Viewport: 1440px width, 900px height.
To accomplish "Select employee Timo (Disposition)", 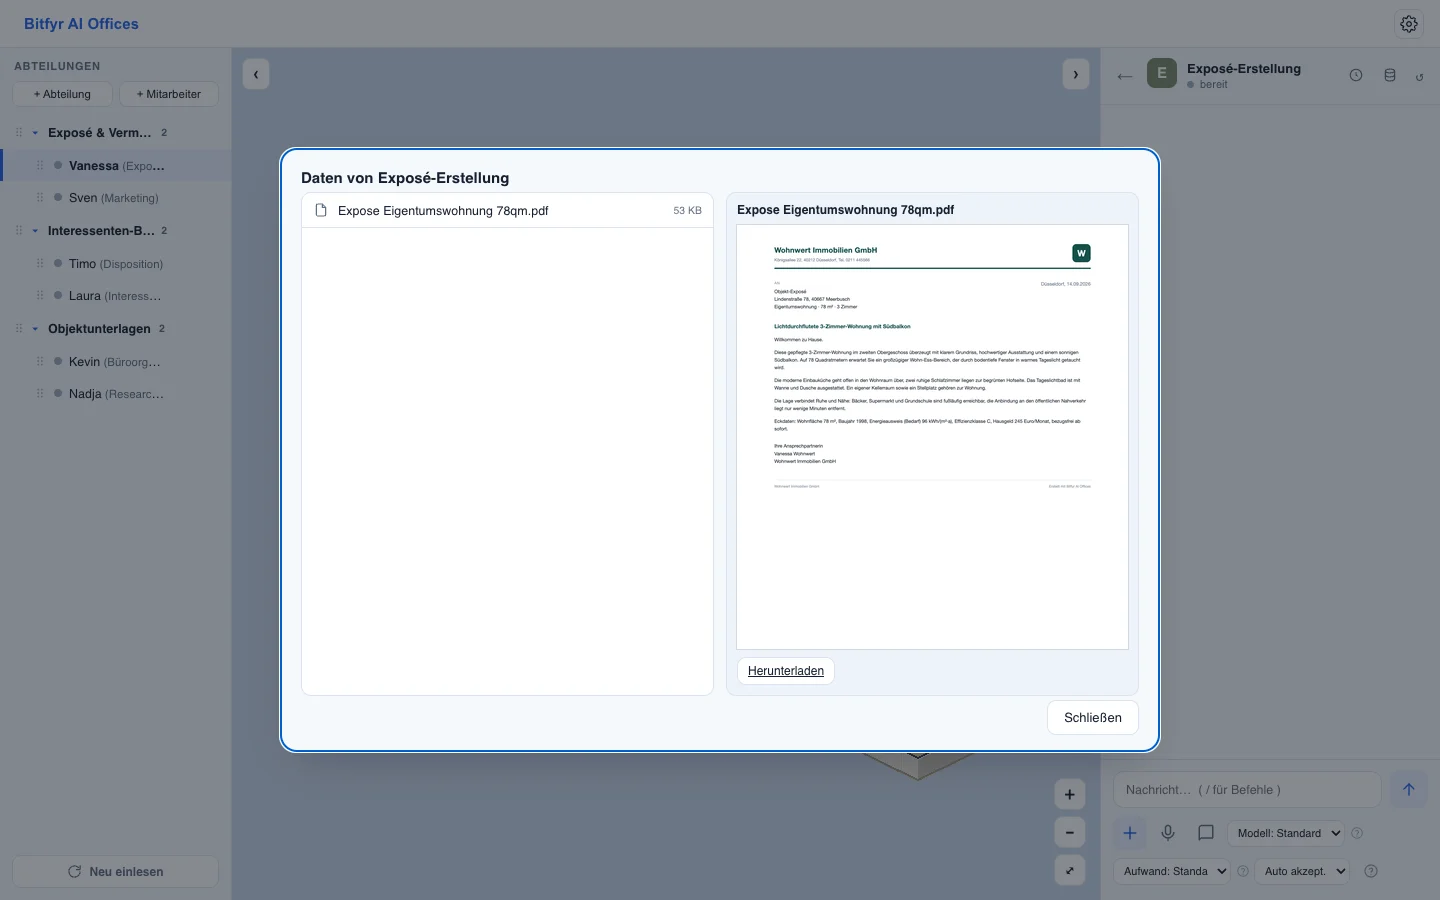I will (116, 264).
